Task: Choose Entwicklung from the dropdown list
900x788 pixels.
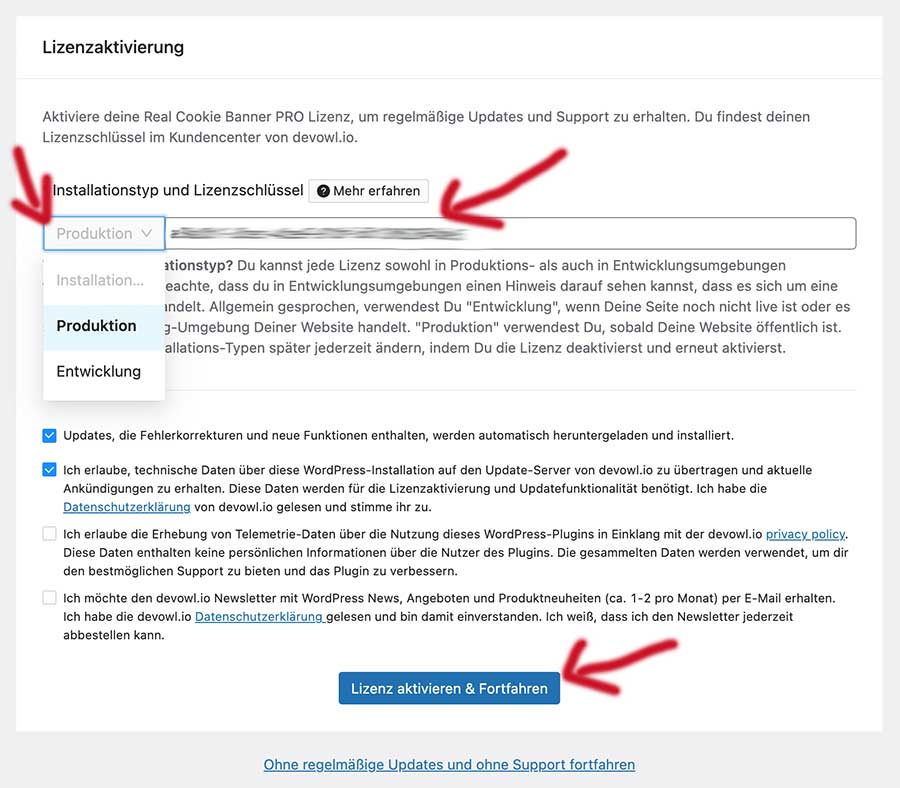Action: click(x=98, y=371)
